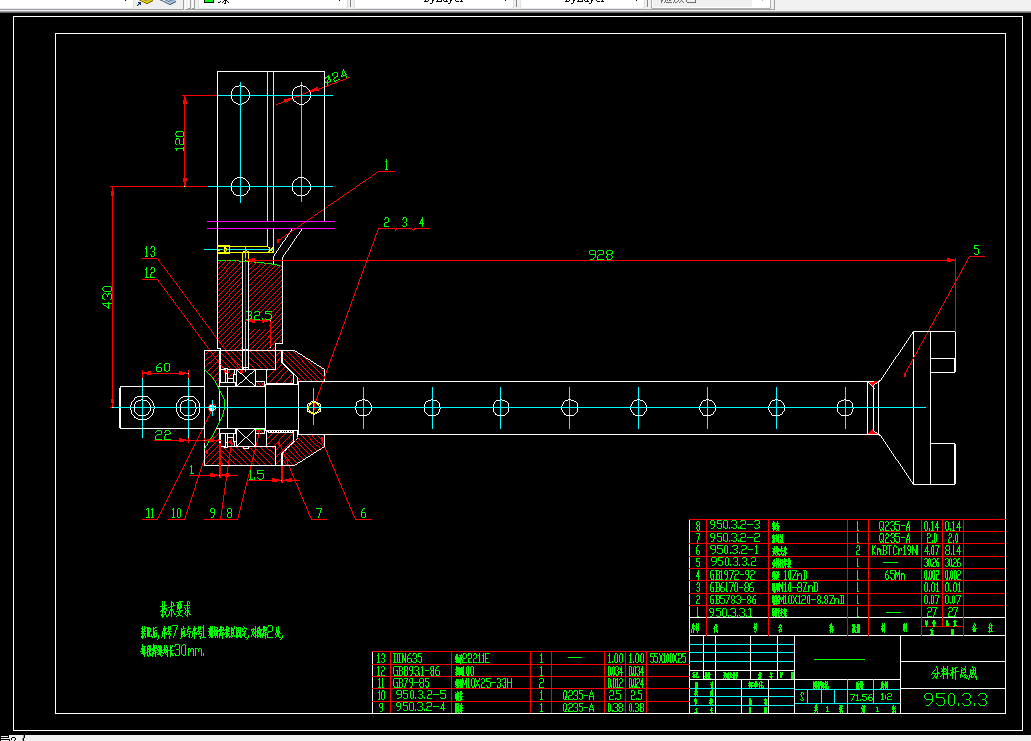Click part balloon number 5

coord(976,251)
